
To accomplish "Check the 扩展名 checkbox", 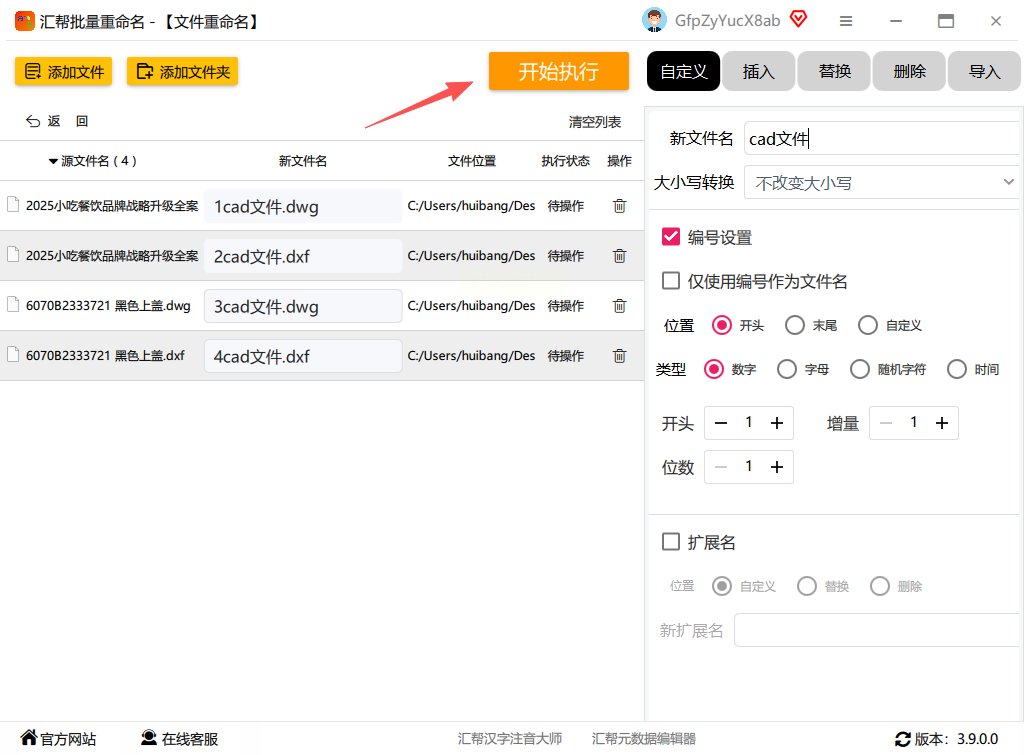I will coord(671,542).
